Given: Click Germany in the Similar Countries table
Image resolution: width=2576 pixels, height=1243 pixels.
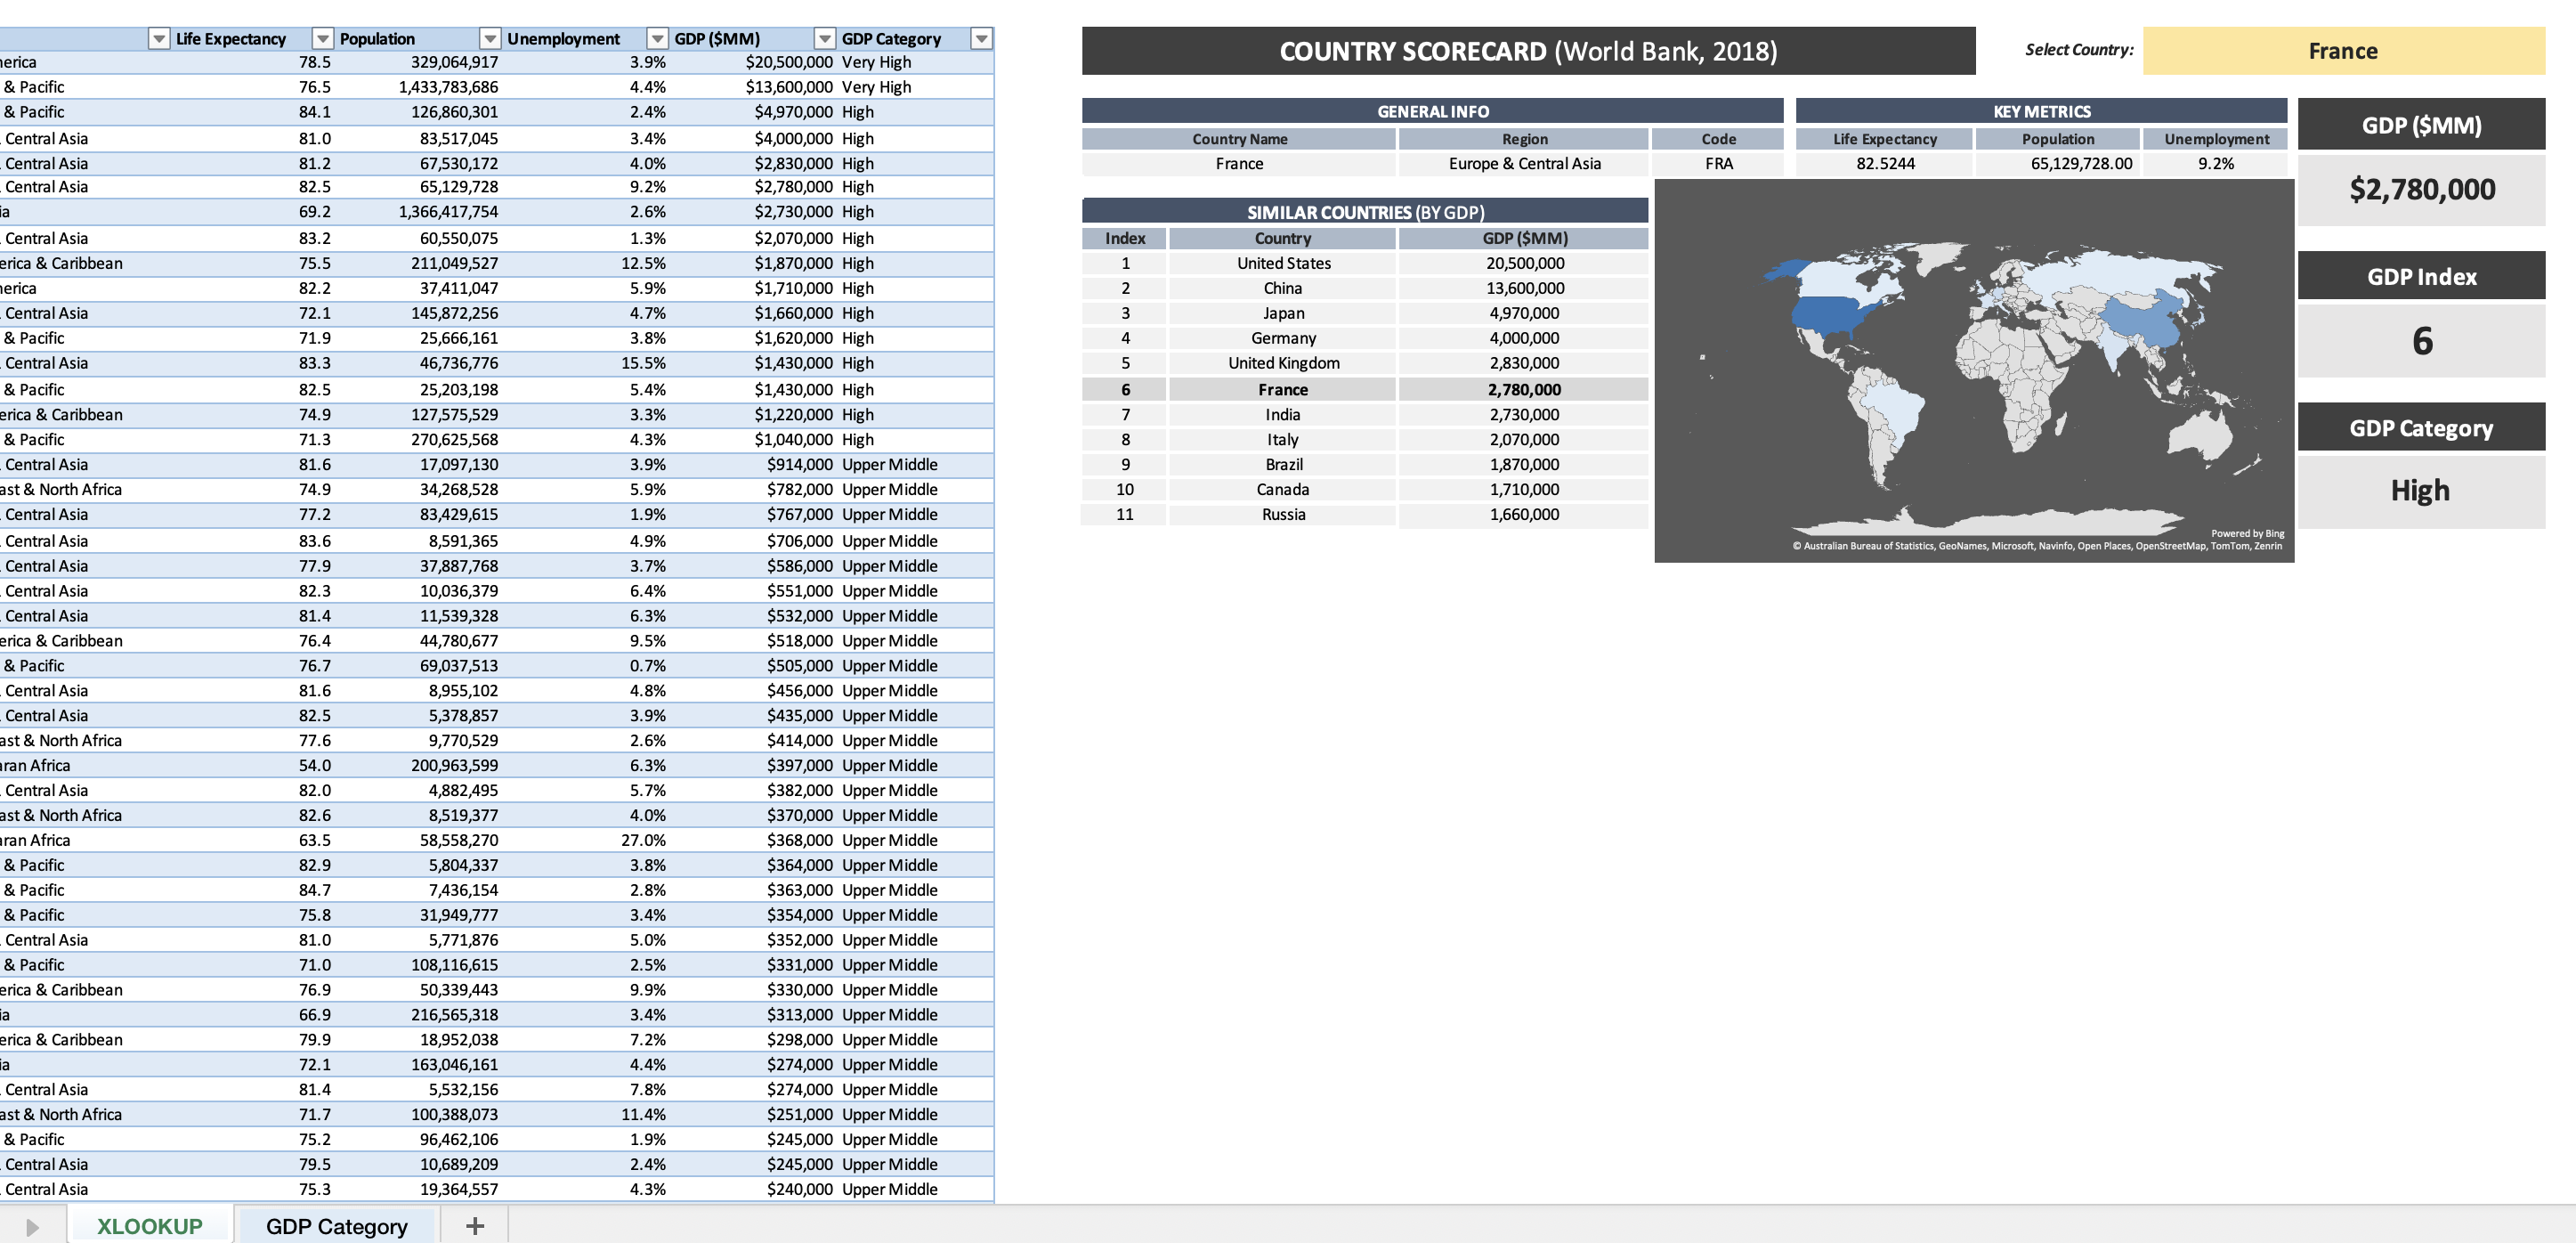Looking at the screenshot, I should [x=1282, y=339].
